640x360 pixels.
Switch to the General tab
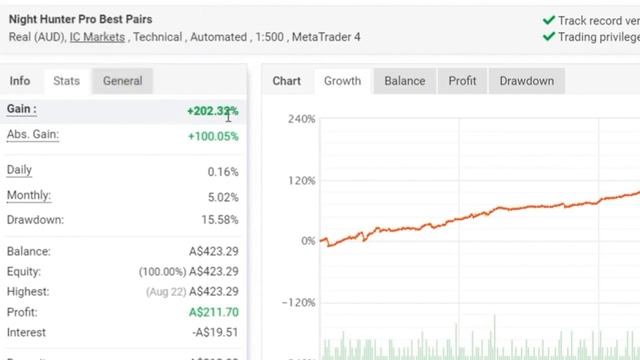click(x=122, y=81)
